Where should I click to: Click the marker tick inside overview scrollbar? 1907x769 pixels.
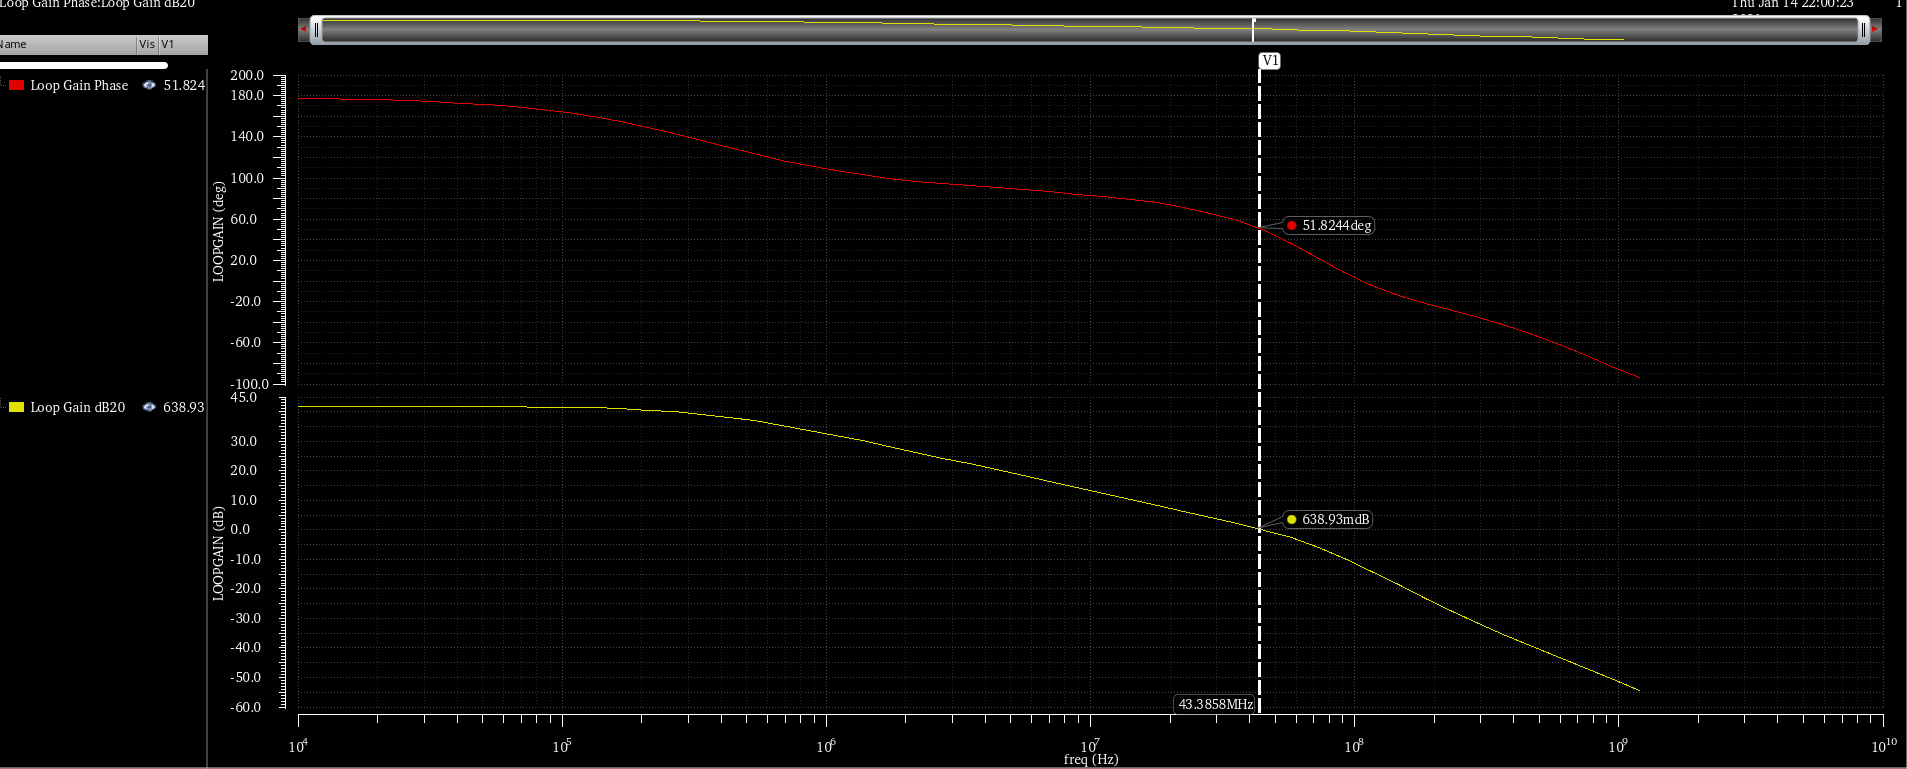point(1253,30)
